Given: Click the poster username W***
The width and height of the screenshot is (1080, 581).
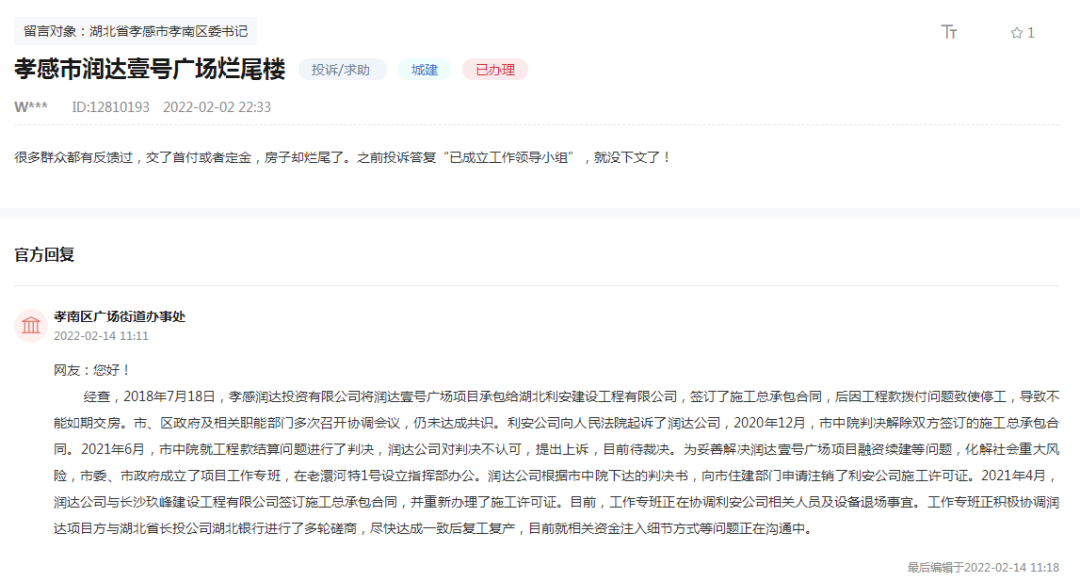Looking at the screenshot, I should coord(31,107).
